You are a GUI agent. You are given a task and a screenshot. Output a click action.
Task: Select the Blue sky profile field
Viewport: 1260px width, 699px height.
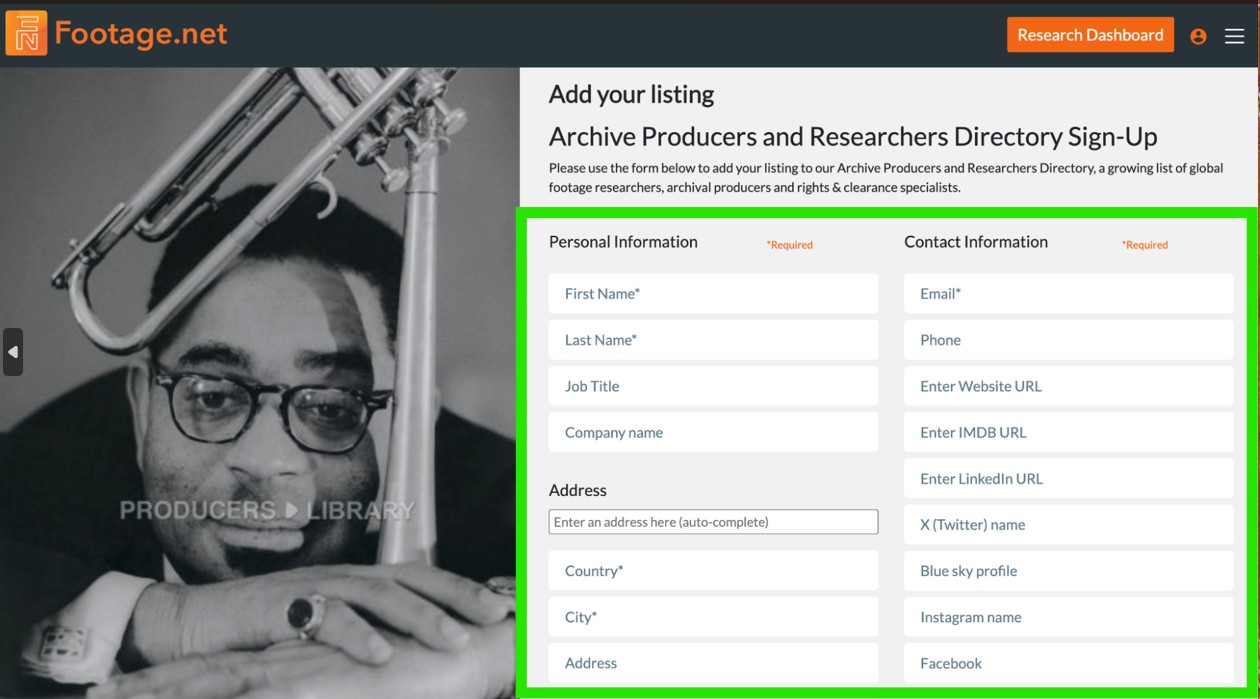[1068, 571]
